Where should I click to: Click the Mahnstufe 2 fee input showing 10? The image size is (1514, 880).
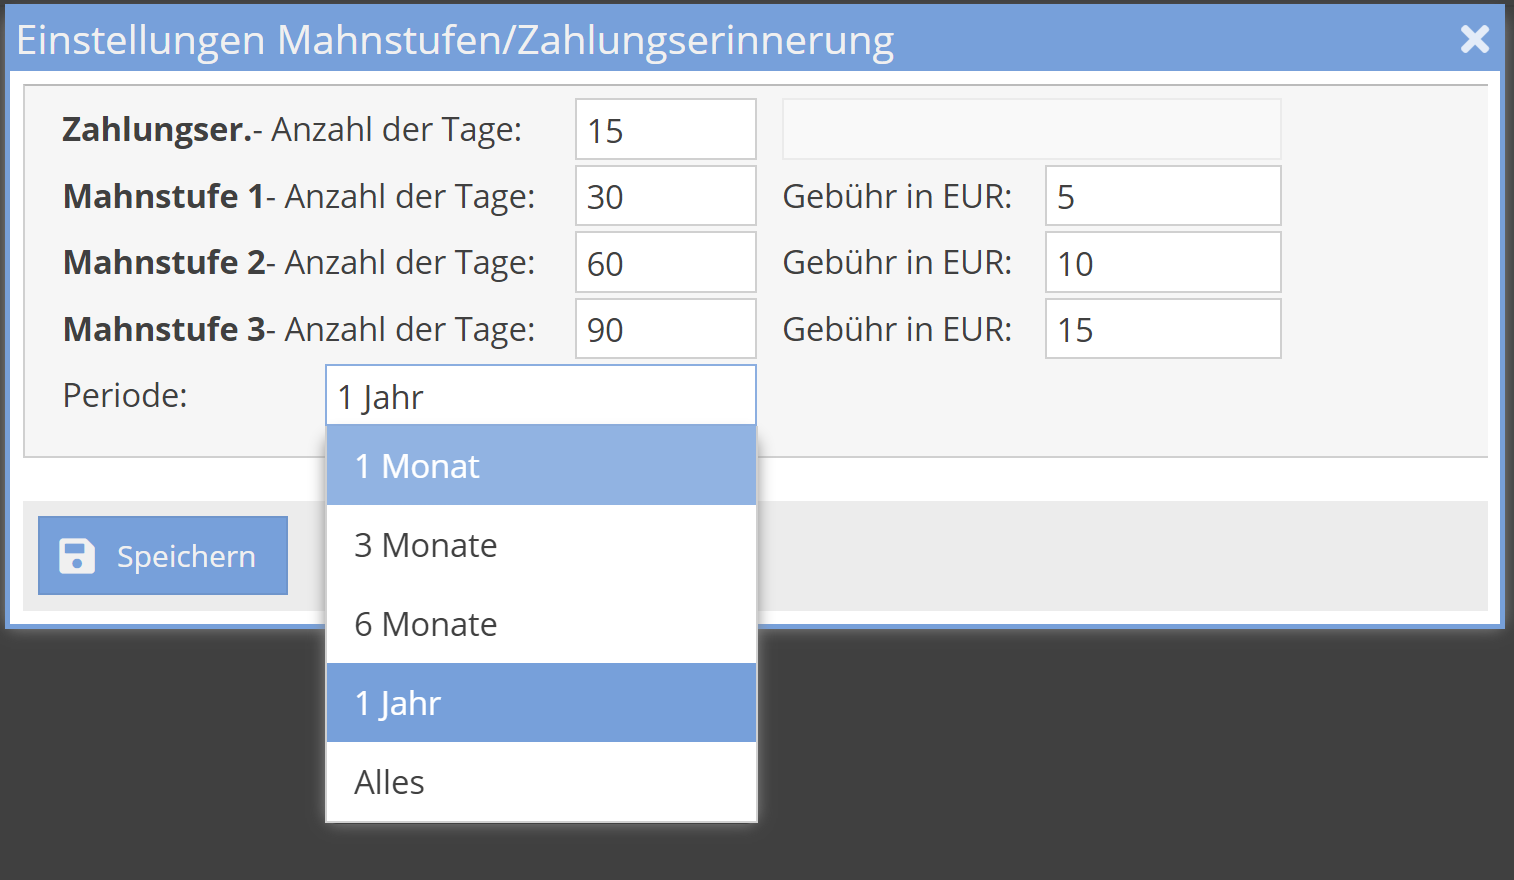click(1161, 262)
